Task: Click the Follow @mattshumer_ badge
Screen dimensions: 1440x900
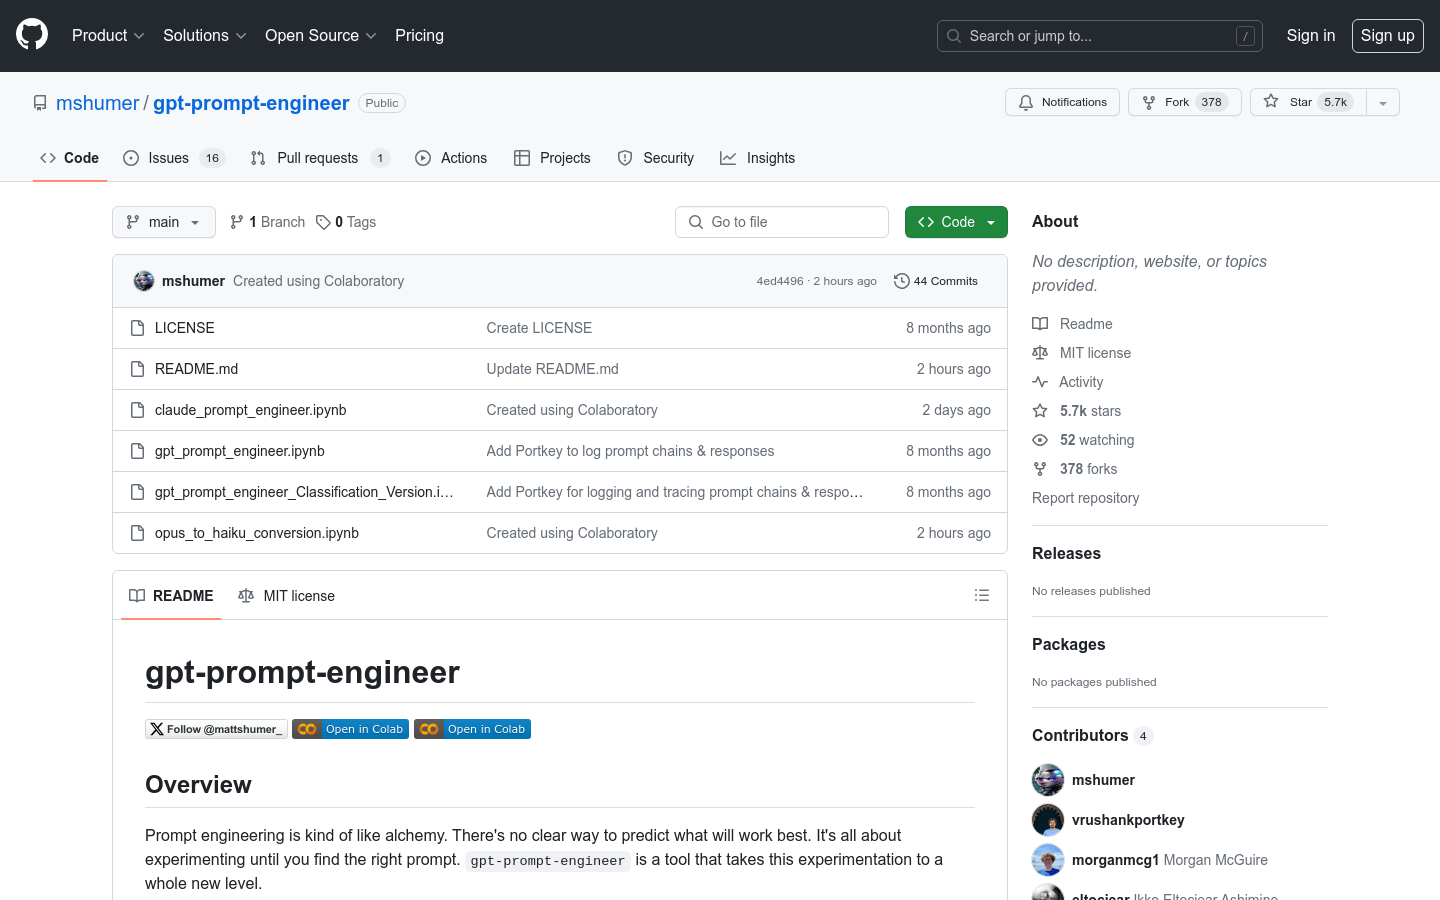Action: coord(216,729)
